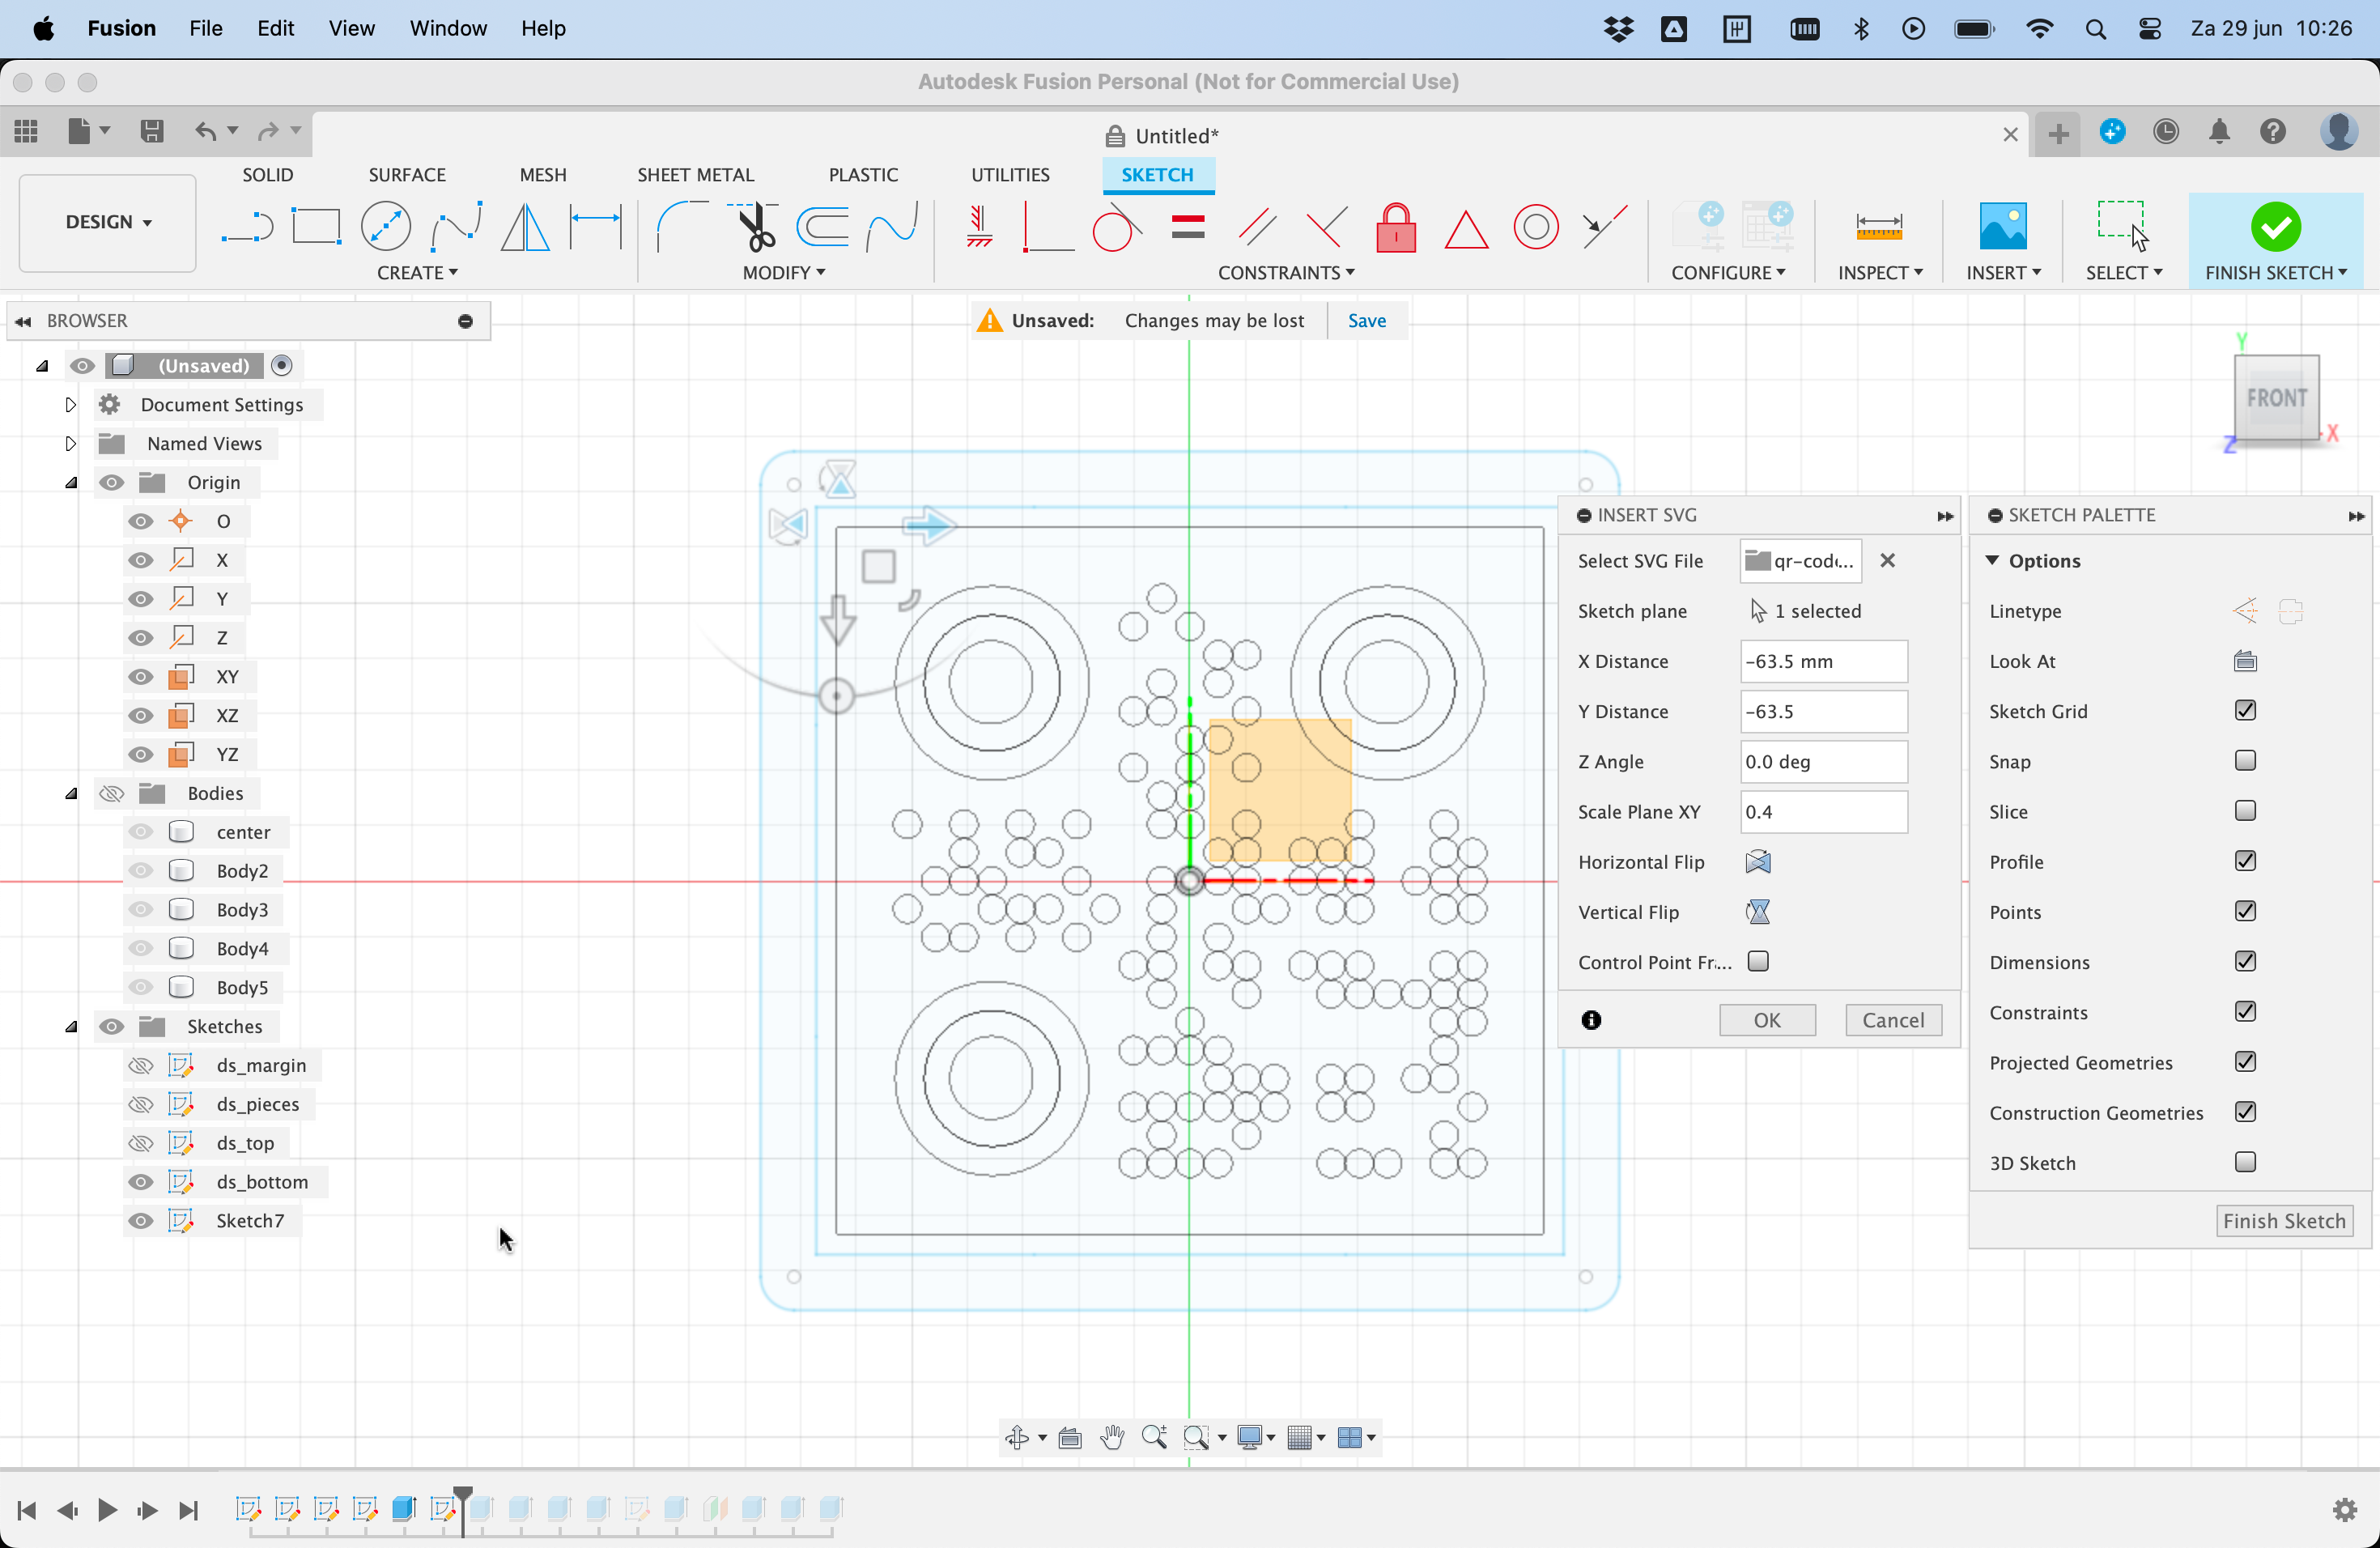Screen dimensions: 2380x1548
Task: Apply the Midpoint triangle constraint
Action: point(1466,229)
